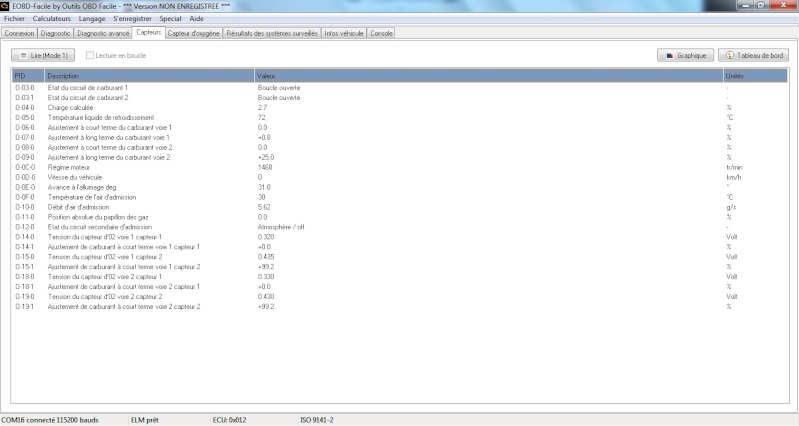Viewport: 799px width, 426px height.
Task: Click the ISO 9141-2 protocol status
Action: pyautogui.click(x=317, y=420)
